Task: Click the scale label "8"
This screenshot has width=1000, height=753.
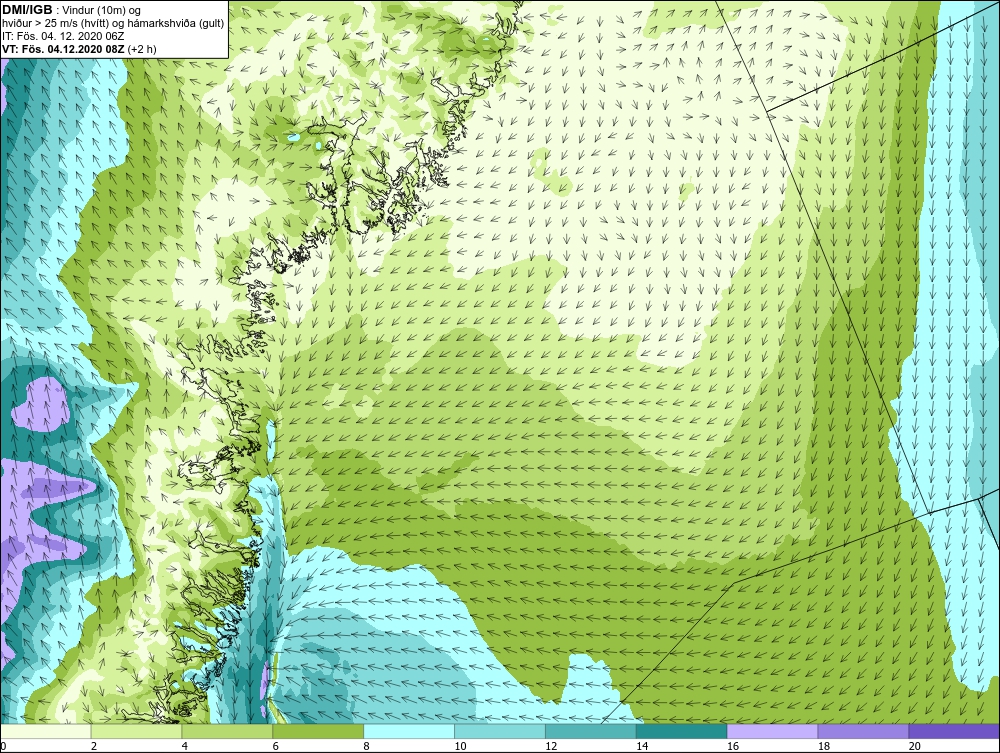Action: click(x=366, y=746)
